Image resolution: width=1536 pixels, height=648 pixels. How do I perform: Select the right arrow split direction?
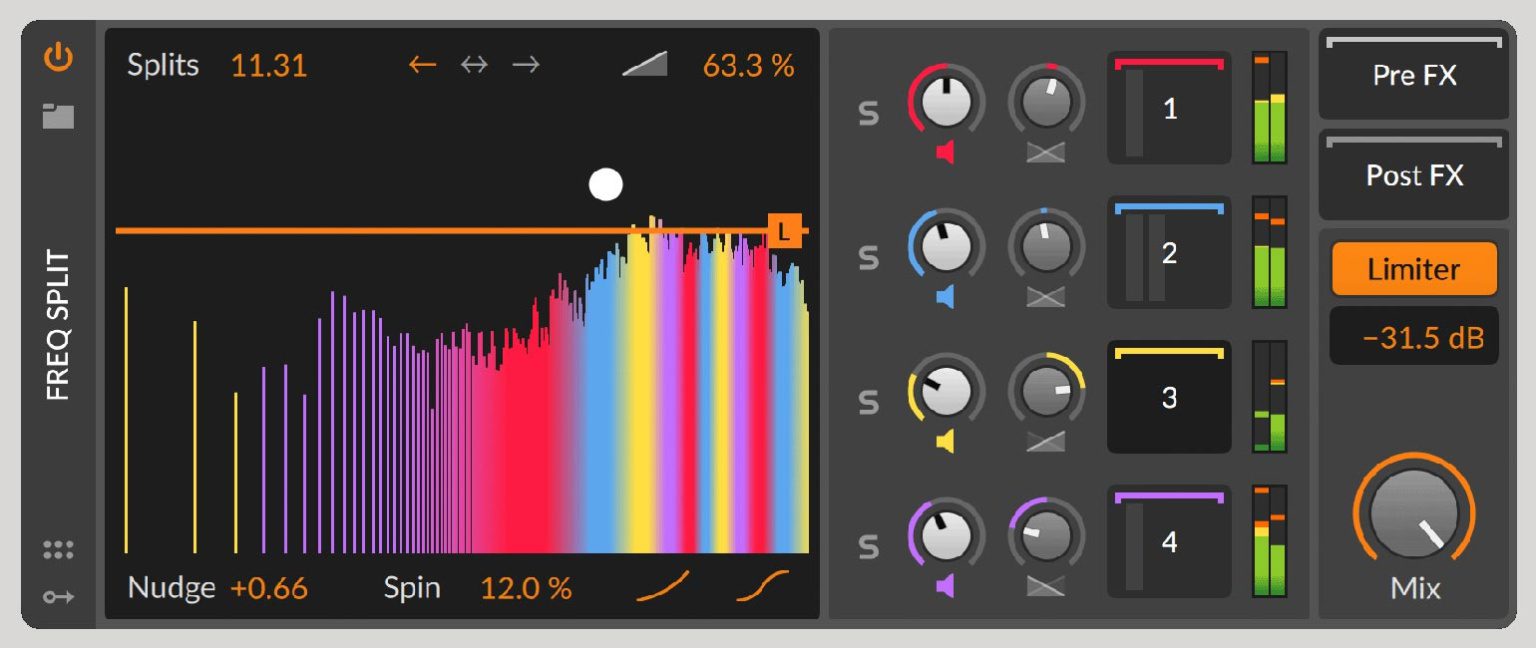(526, 66)
